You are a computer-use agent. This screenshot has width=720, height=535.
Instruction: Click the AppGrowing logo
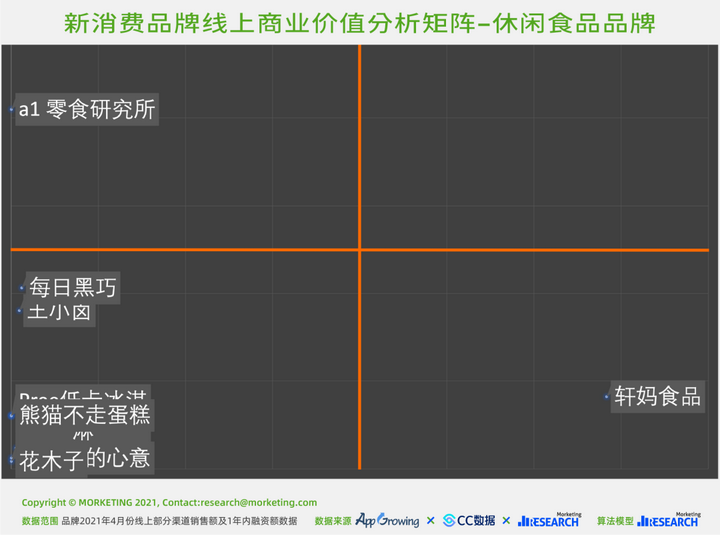387,520
